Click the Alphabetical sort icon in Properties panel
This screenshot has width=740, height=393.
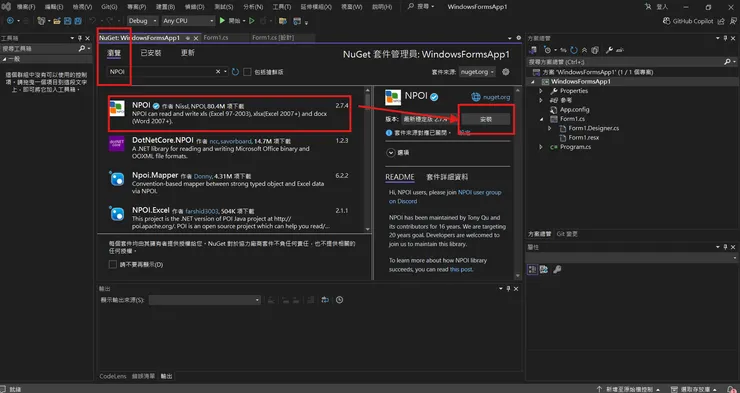(x=544, y=269)
